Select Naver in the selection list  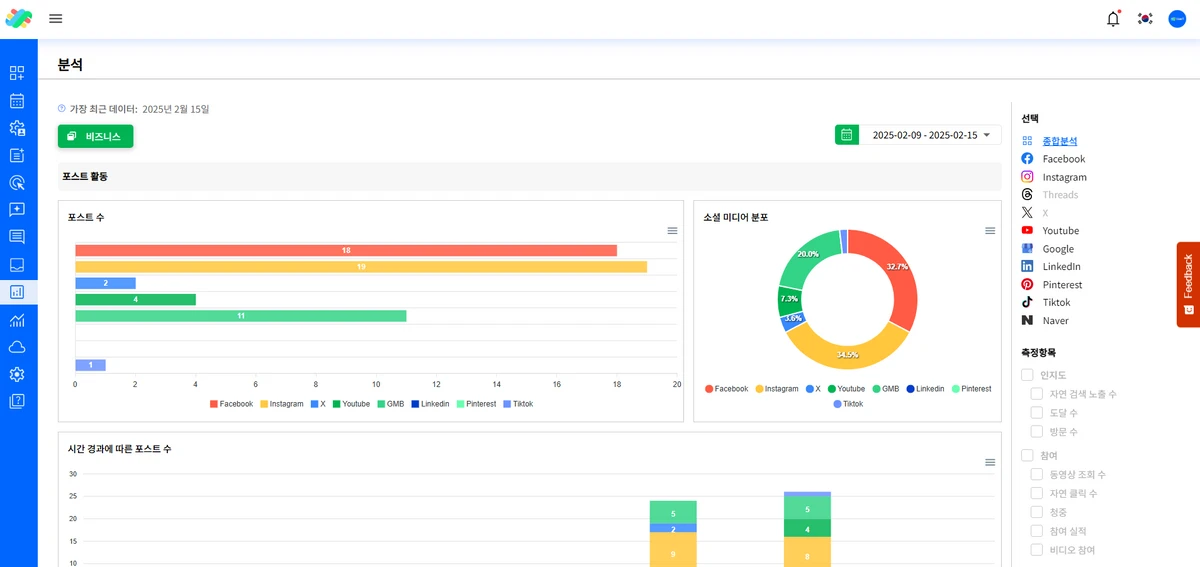(x=1055, y=321)
